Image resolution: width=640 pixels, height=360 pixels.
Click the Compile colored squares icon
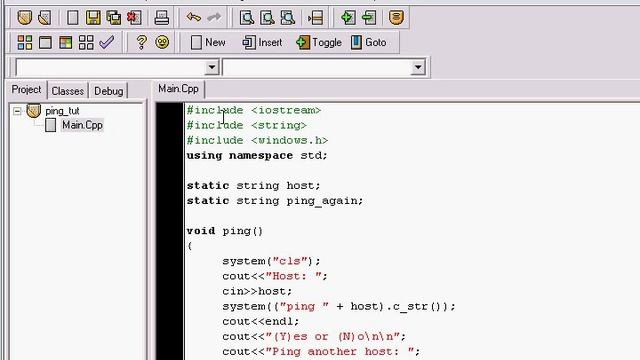[24, 42]
